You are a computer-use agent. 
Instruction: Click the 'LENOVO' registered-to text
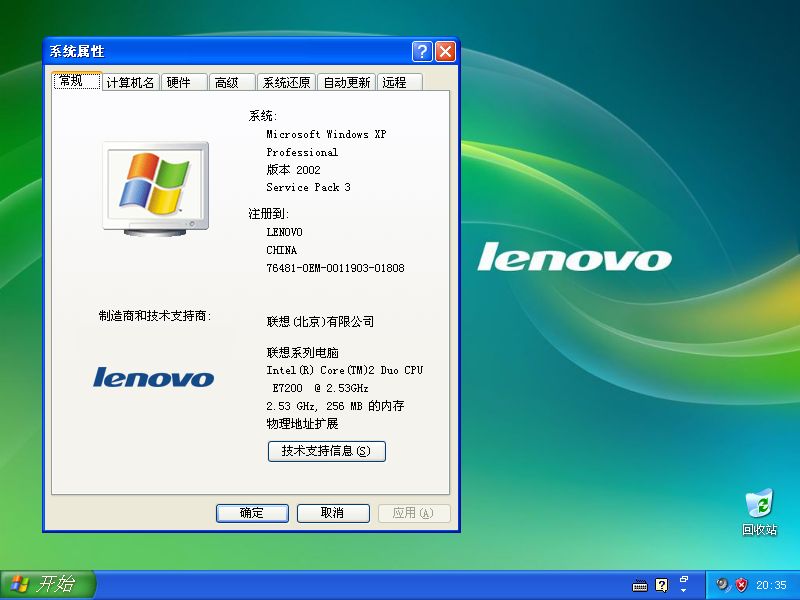[x=284, y=232]
